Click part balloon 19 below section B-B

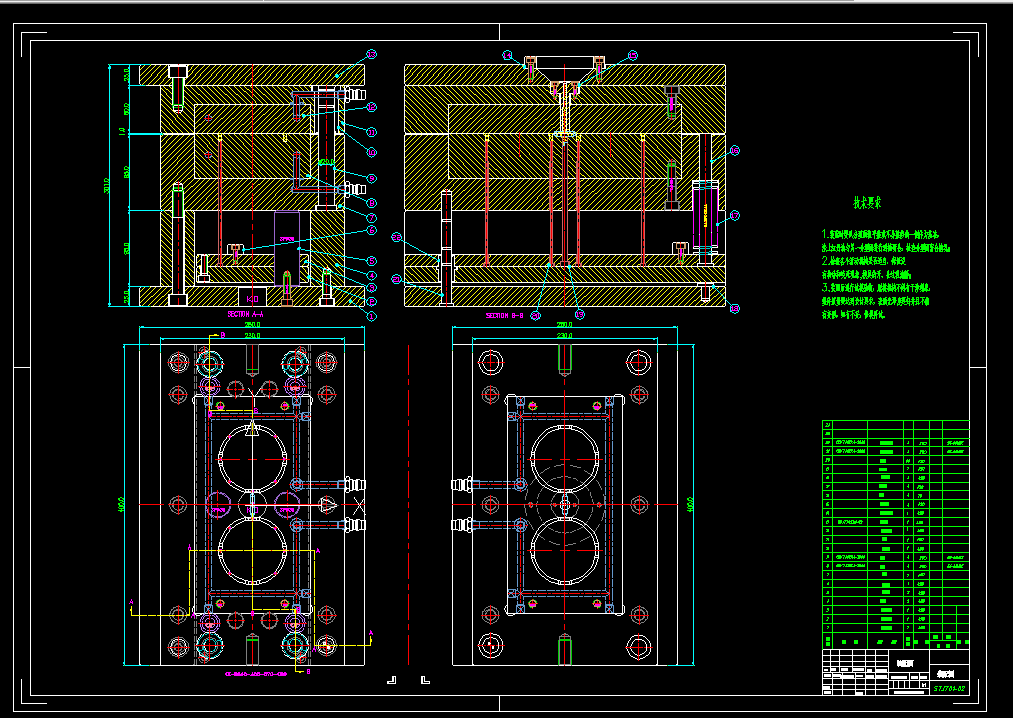pos(580,315)
